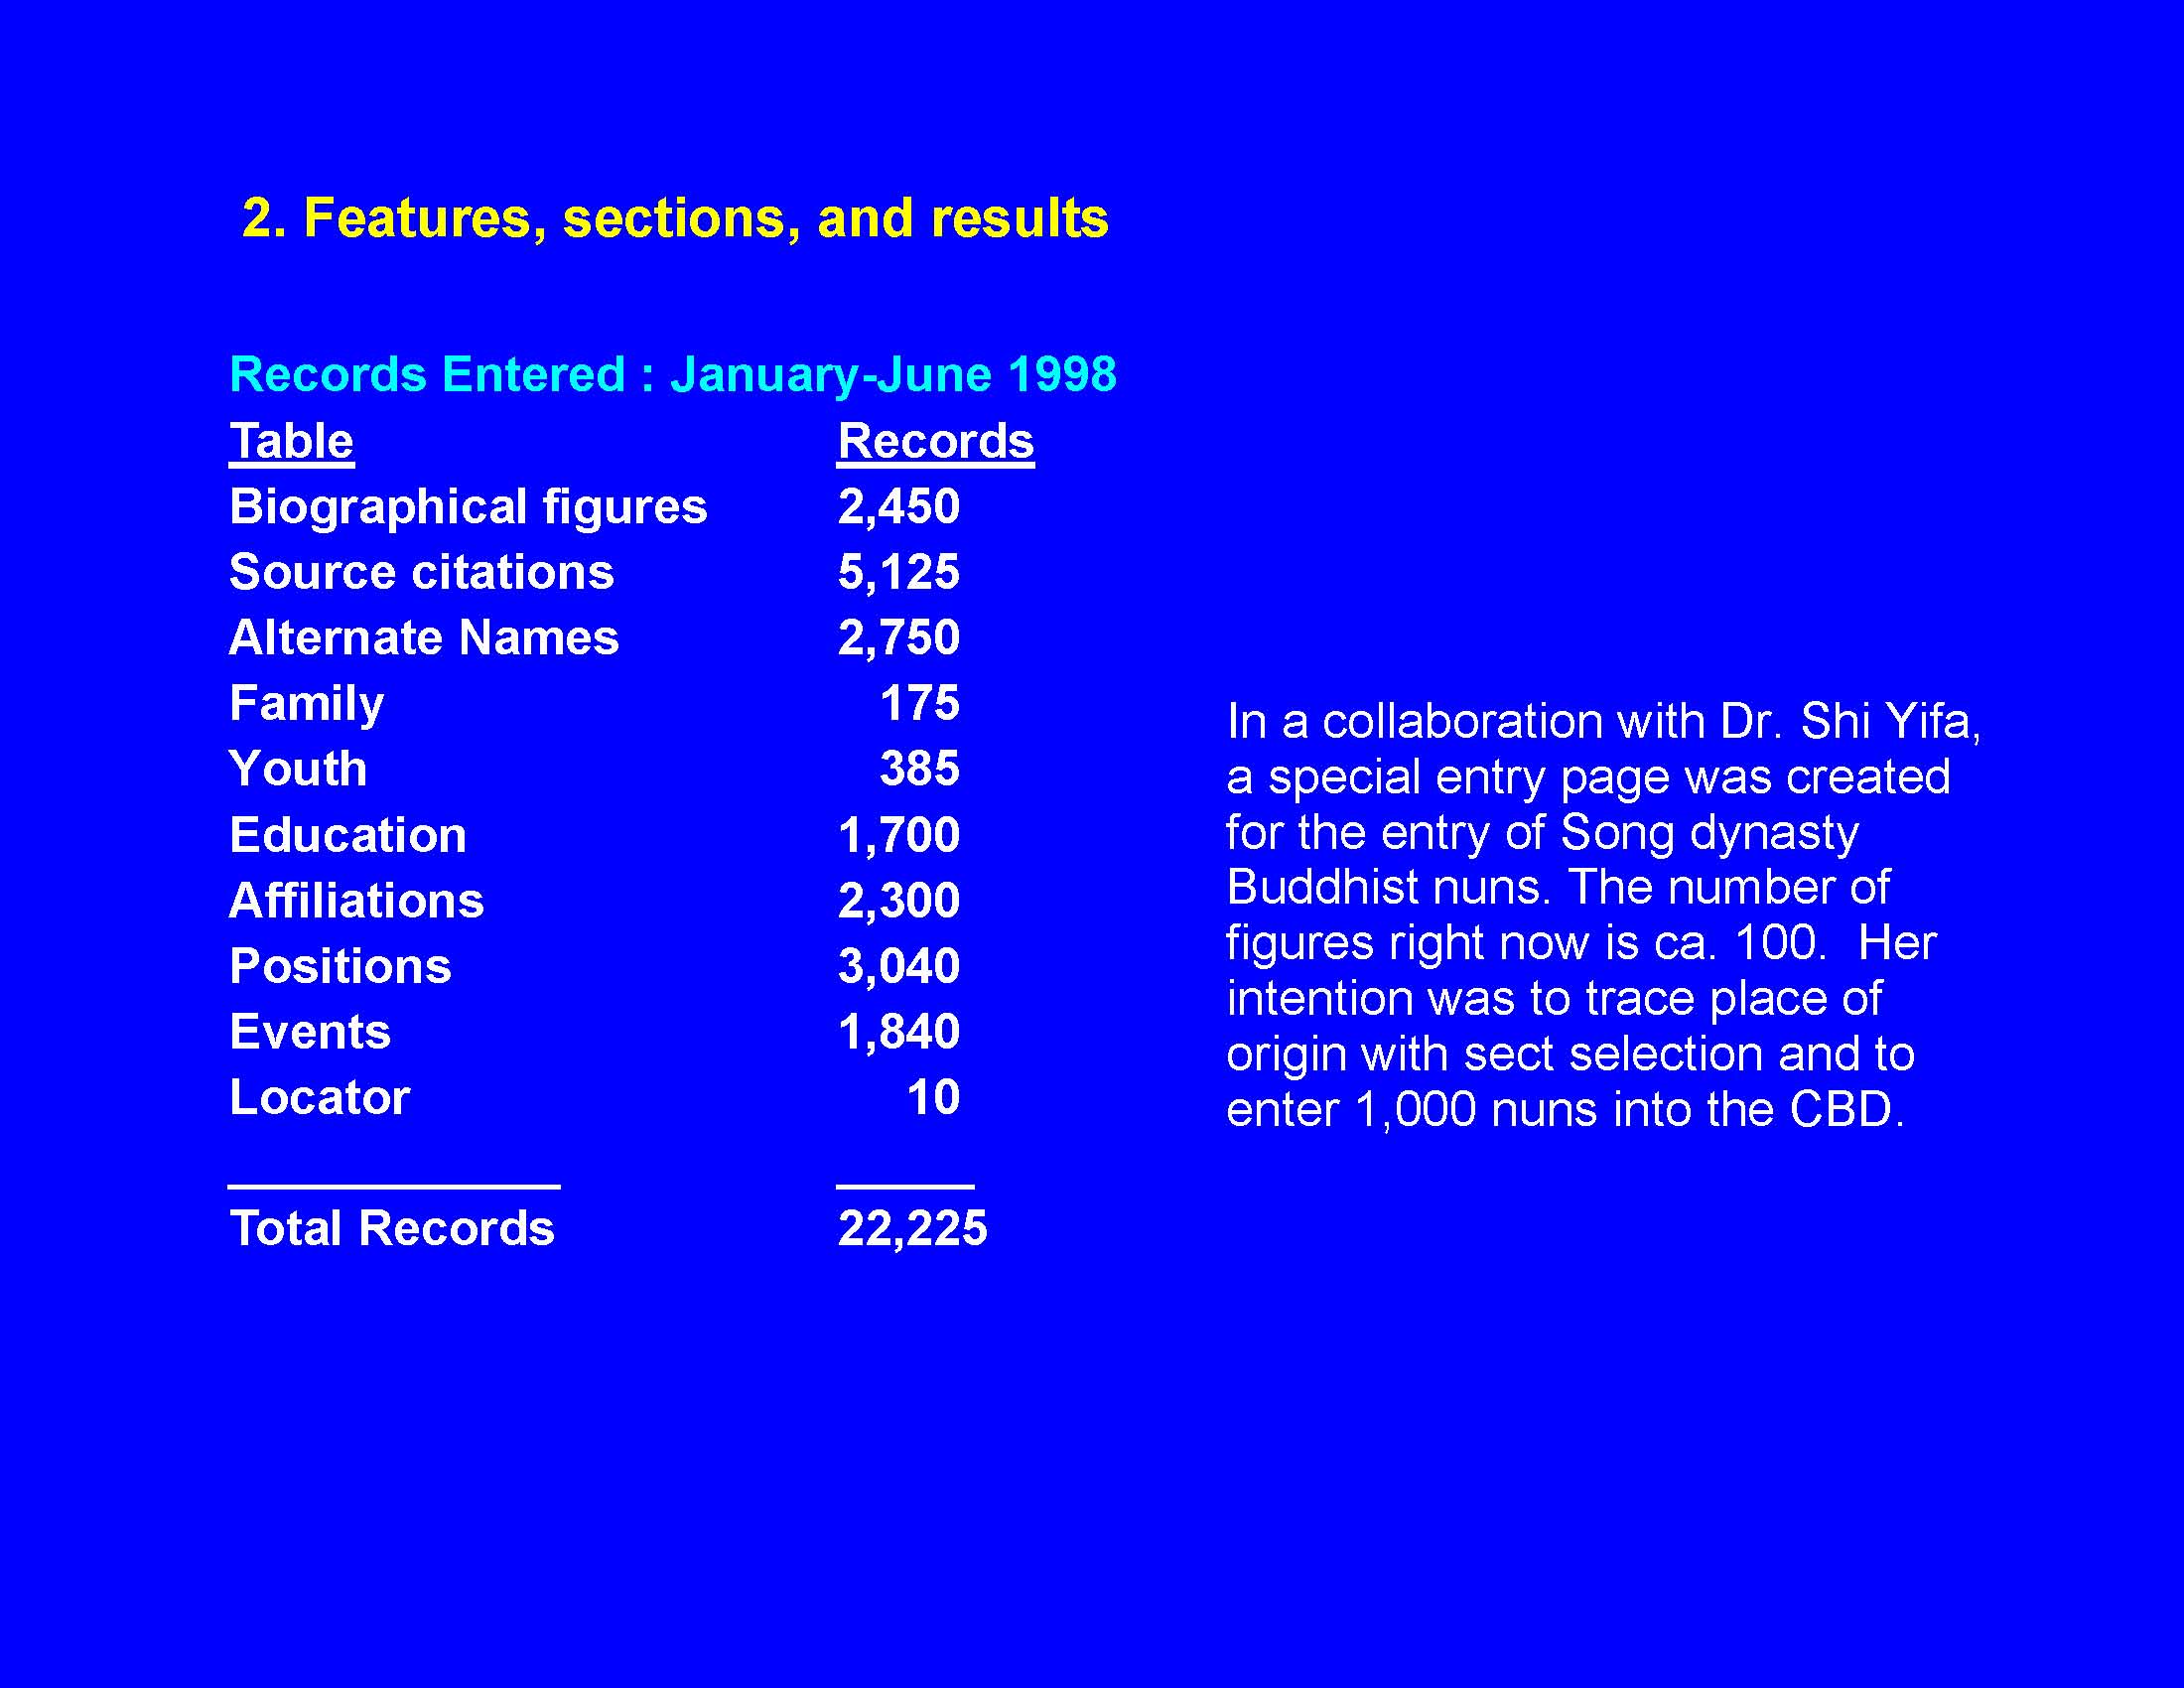This screenshot has height=1688, width=2184.
Task: Click the underlined 'Table' column header
Action: point(291,441)
